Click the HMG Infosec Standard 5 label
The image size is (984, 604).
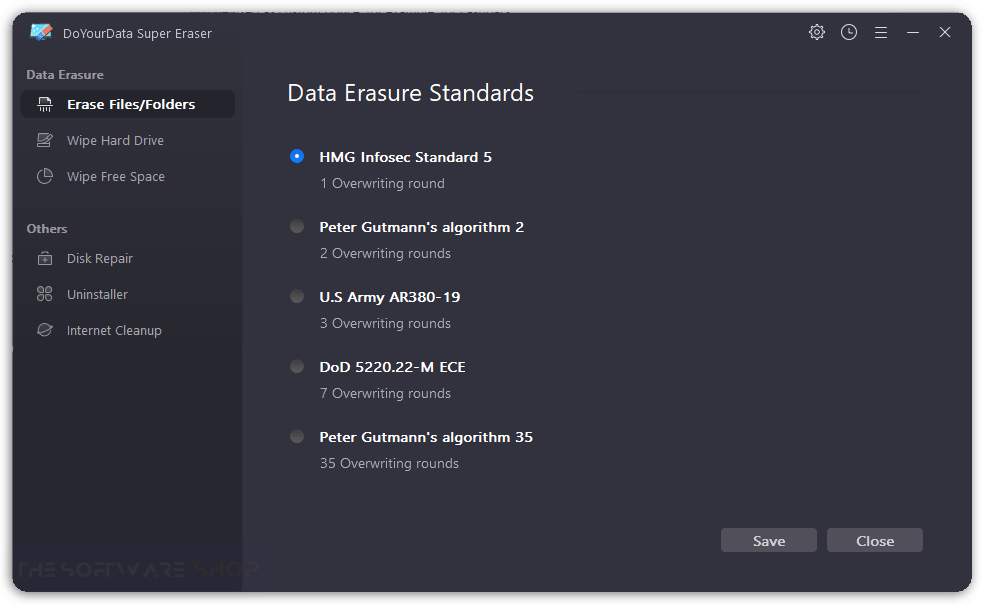click(405, 157)
